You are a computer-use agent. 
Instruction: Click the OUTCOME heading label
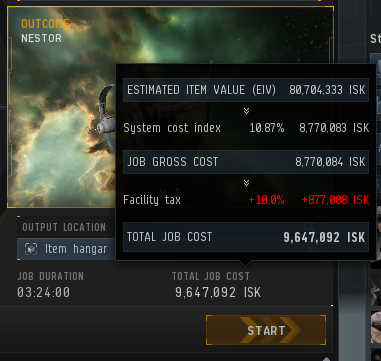click(45, 24)
